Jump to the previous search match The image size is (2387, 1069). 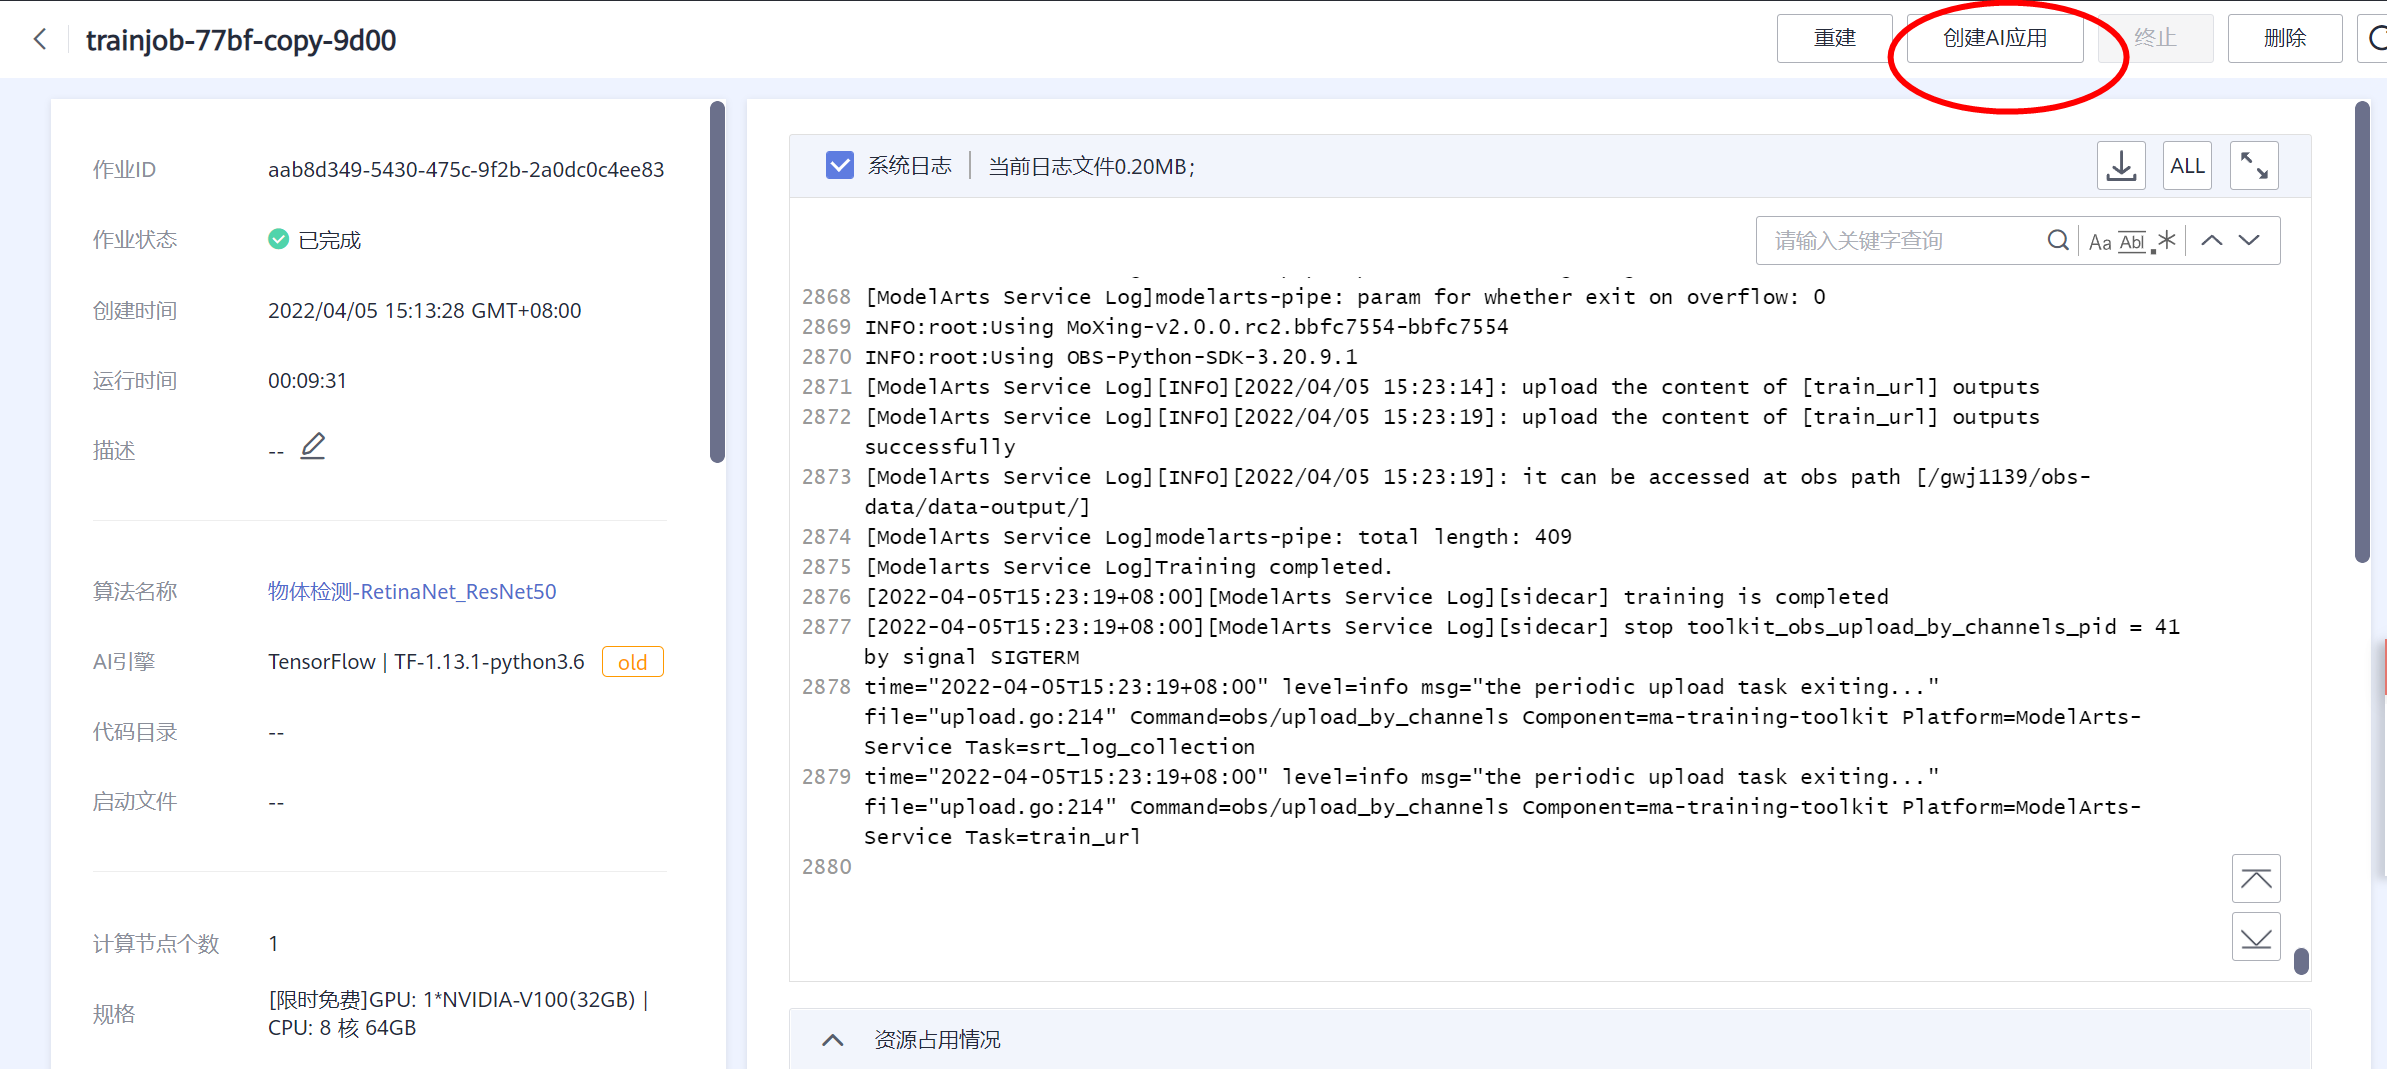point(2212,241)
